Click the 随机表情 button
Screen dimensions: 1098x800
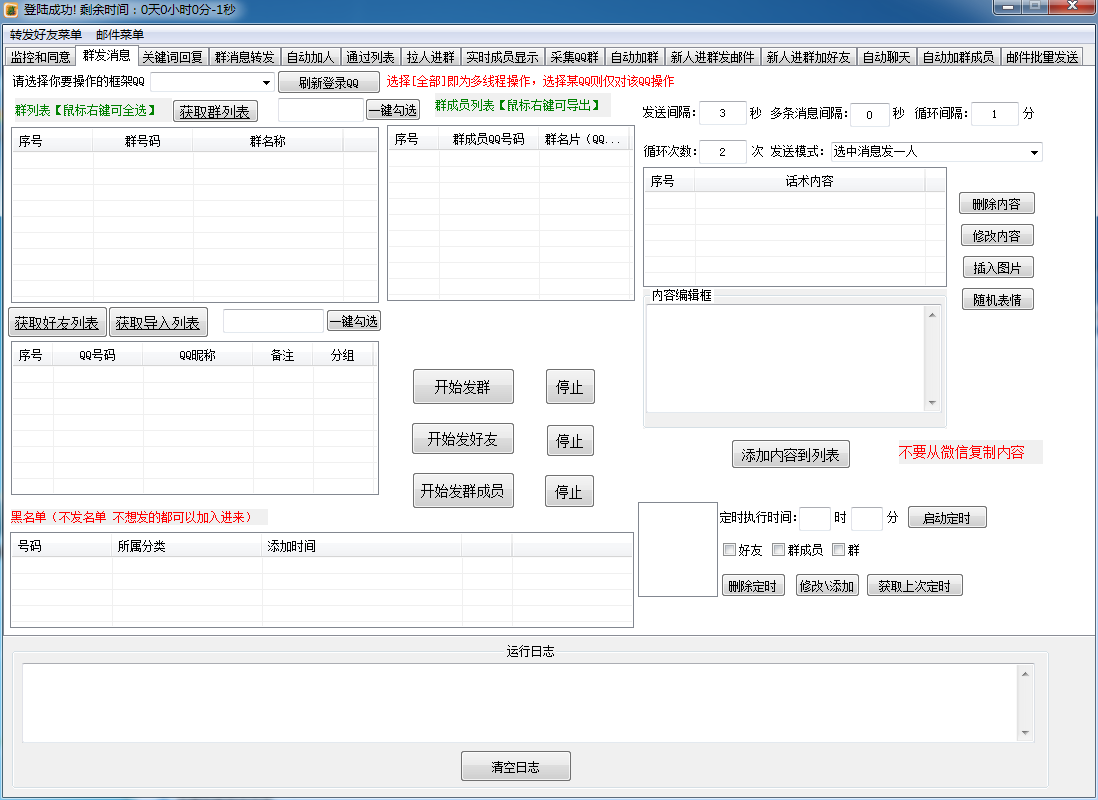point(997,300)
